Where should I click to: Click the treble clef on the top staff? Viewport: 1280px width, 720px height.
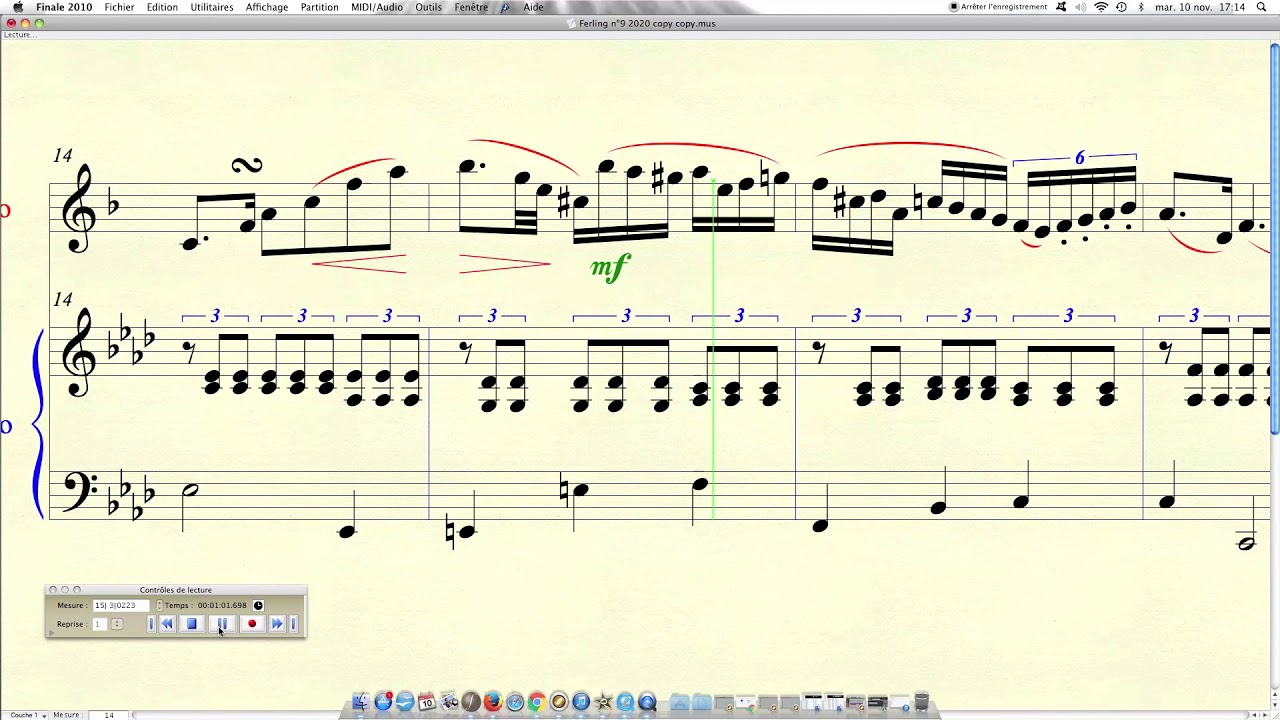78,208
